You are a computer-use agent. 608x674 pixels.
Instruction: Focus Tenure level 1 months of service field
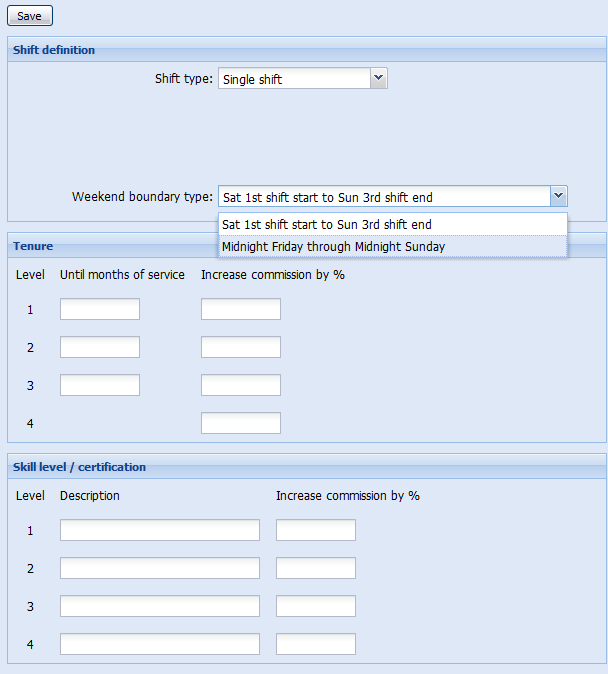100,309
